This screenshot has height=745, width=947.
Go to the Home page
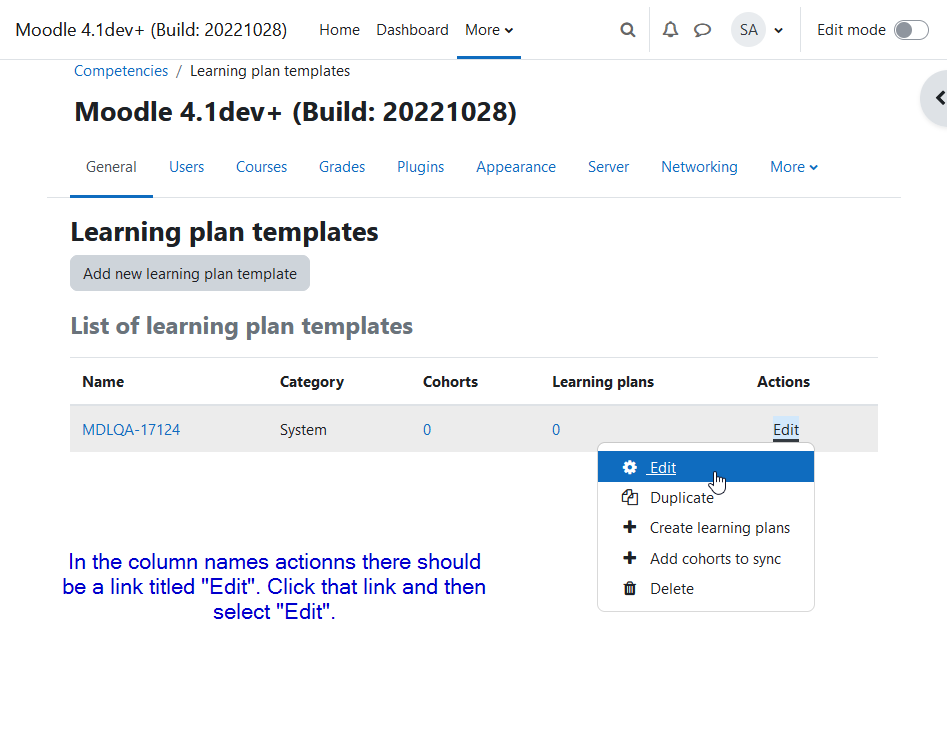[339, 30]
